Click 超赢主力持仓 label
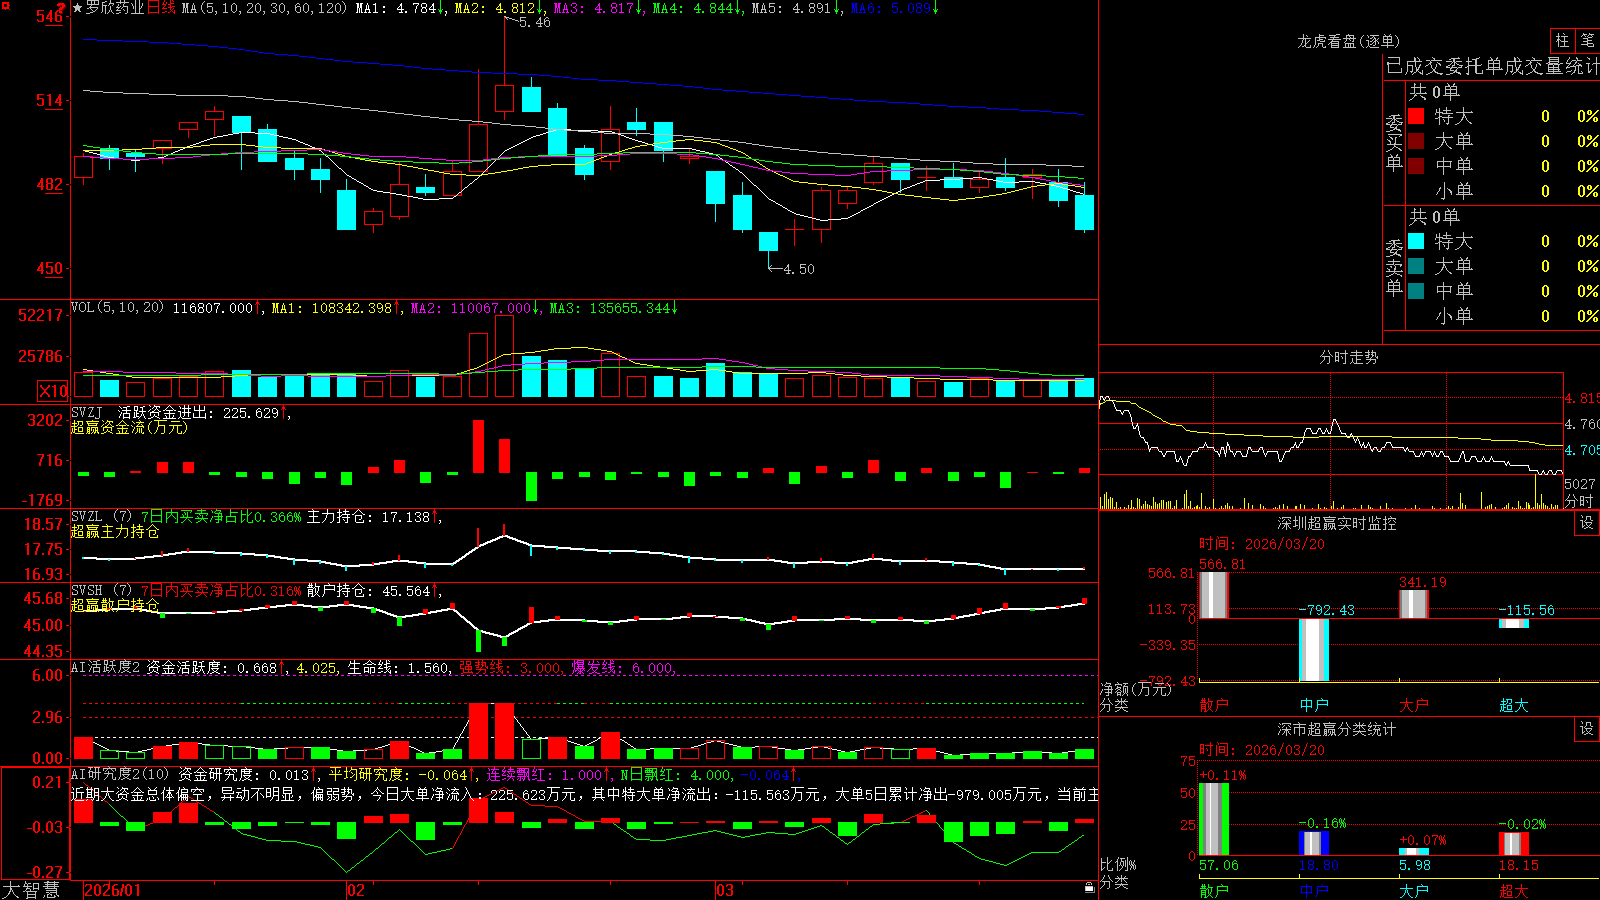Image resolution: width=1600 pixels, height=900 pixels. click(x=115, y=531)
